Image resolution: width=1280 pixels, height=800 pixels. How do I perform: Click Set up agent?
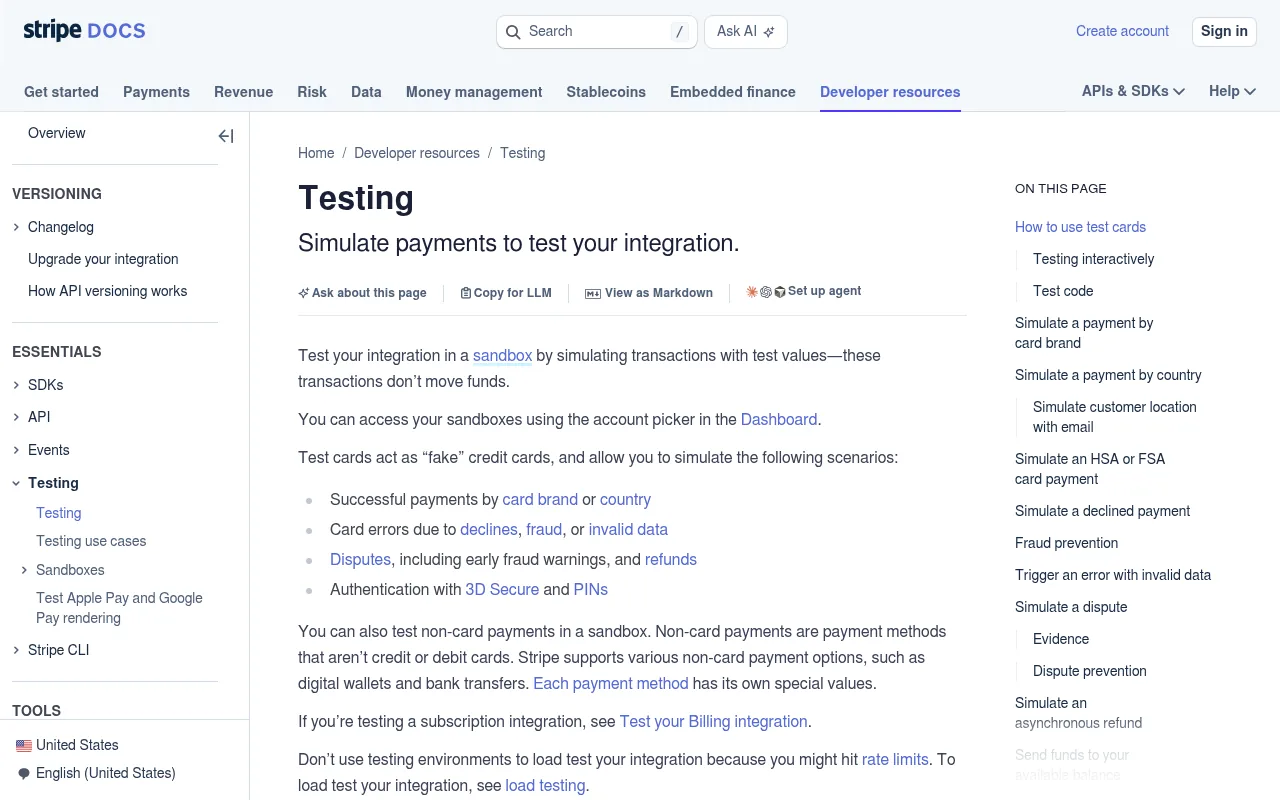point(804,291)
